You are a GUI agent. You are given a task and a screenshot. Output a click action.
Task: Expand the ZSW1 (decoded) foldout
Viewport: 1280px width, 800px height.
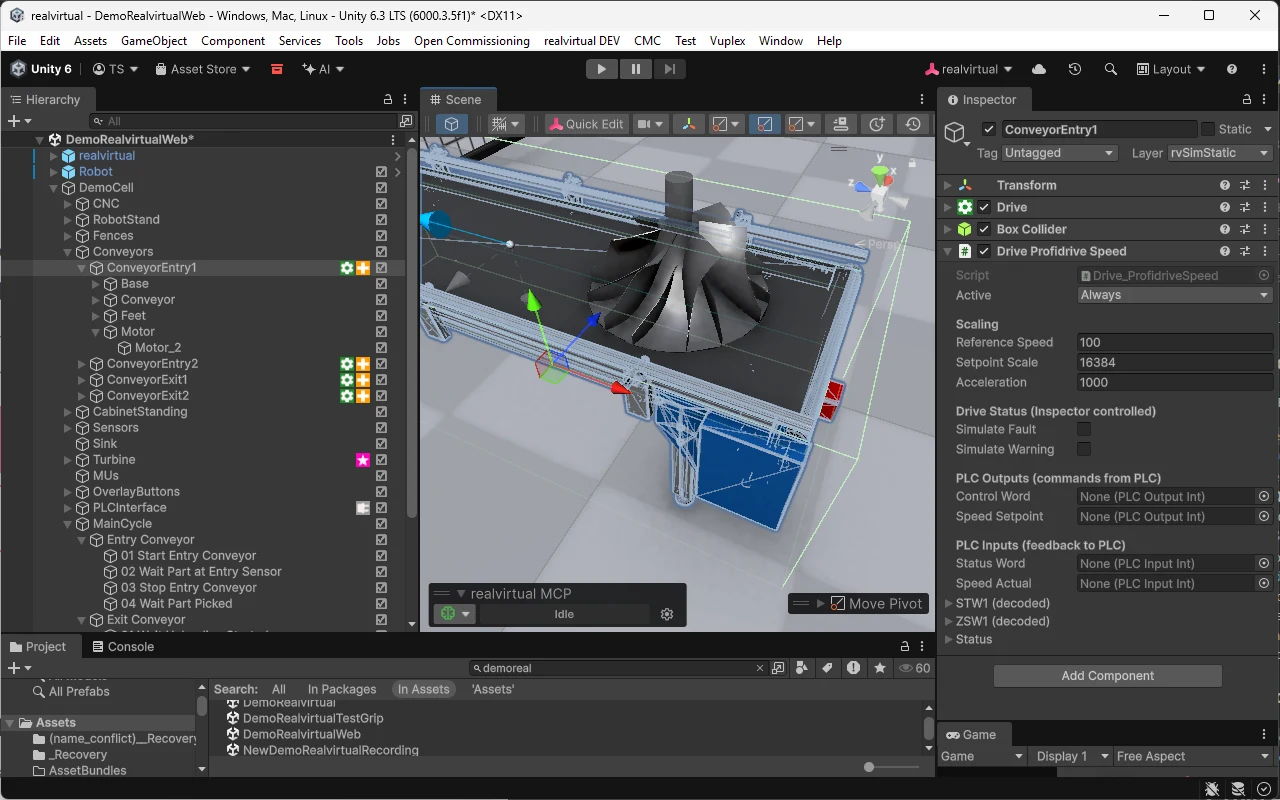[x=949, y=621]
